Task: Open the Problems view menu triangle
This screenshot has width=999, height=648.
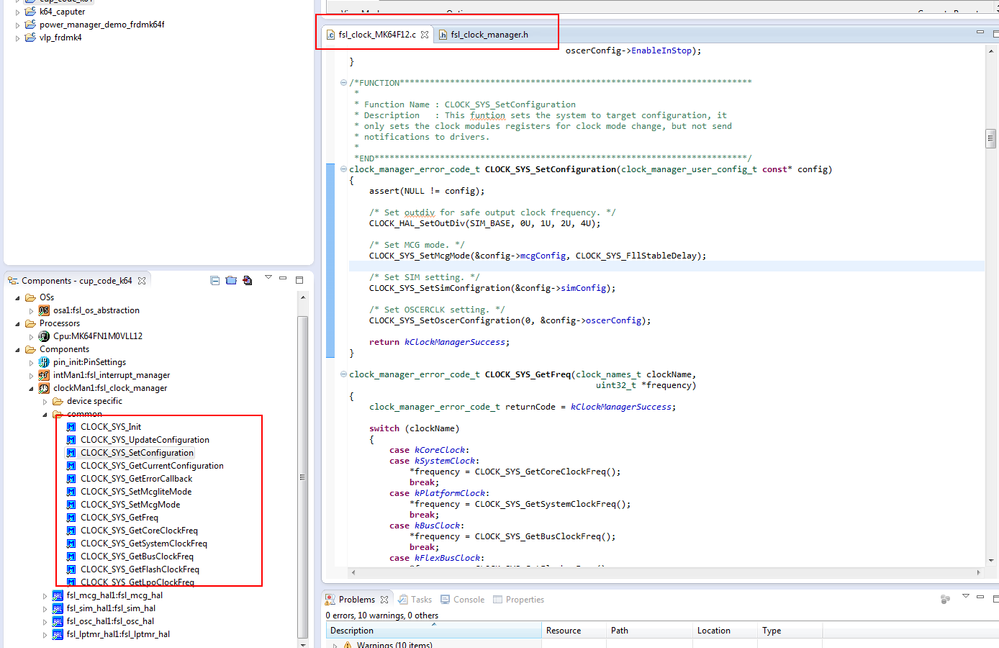Action: tap(966, 596)
